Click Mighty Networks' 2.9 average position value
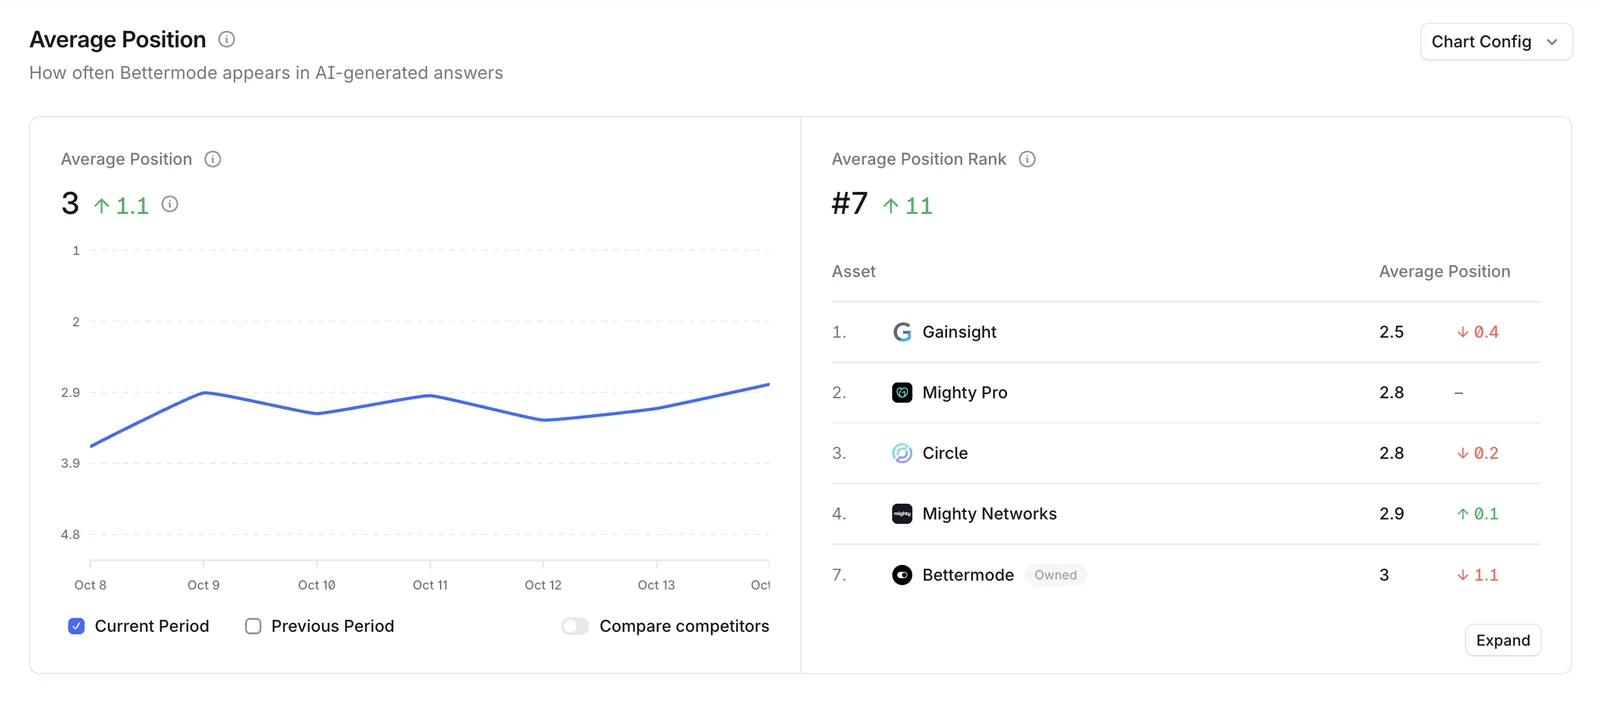1600x717 pixels. (x=1392, y=514)
